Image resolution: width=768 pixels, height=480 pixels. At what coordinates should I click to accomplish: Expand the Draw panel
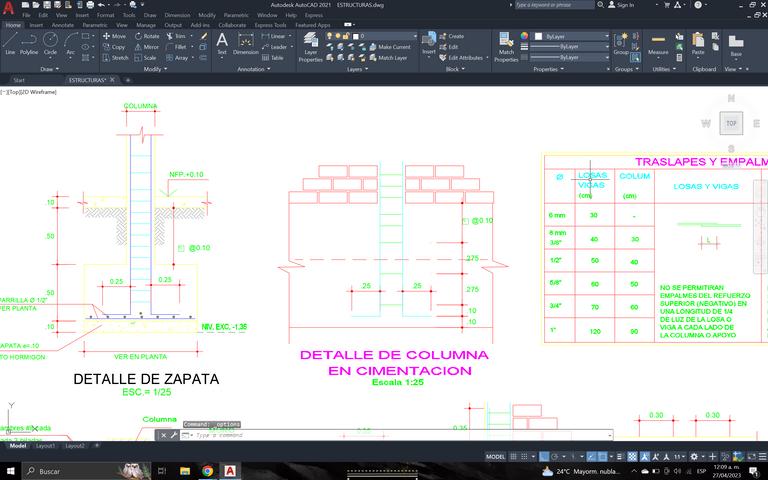click(x=49, y=69)
